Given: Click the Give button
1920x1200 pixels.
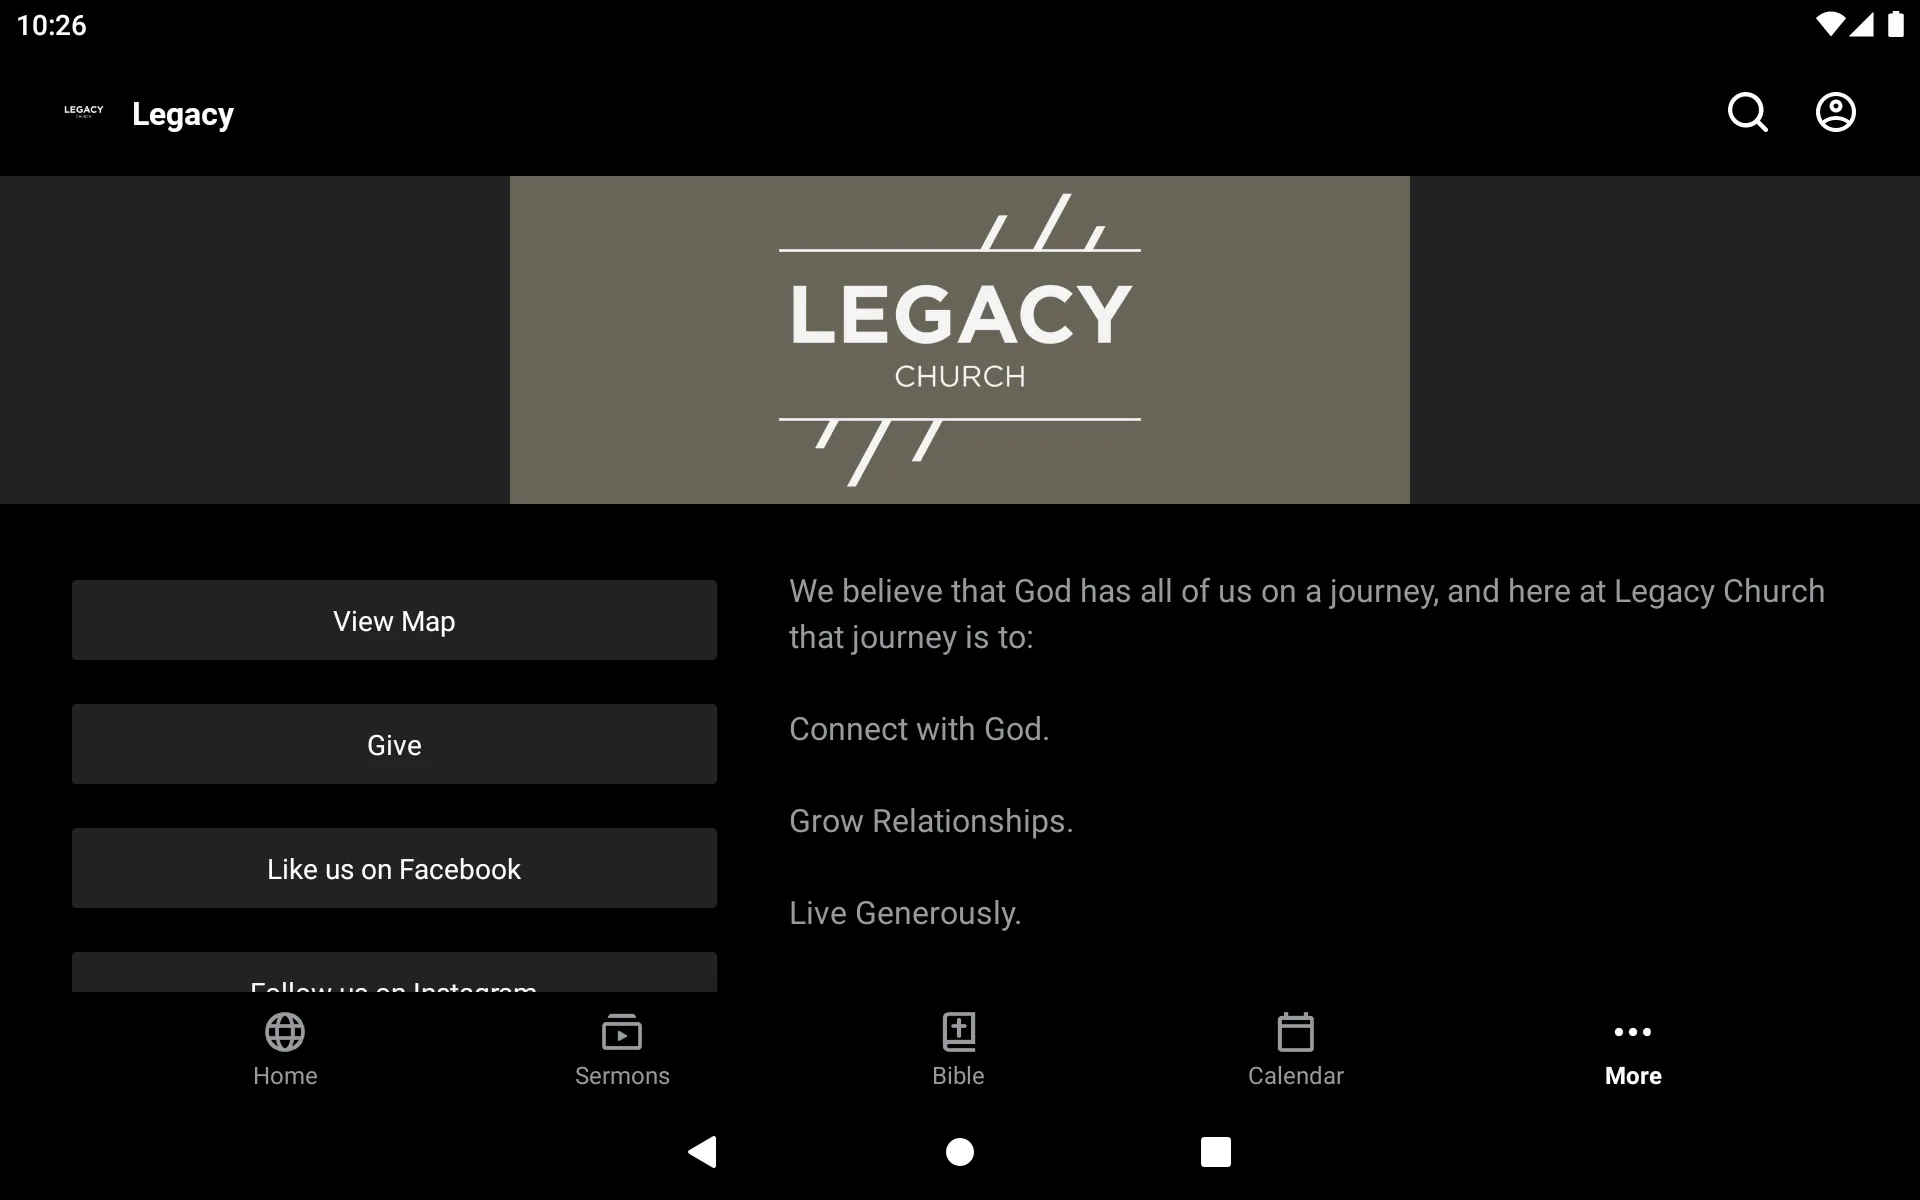Looking at the screenshot, I should [x=394, y=744].
